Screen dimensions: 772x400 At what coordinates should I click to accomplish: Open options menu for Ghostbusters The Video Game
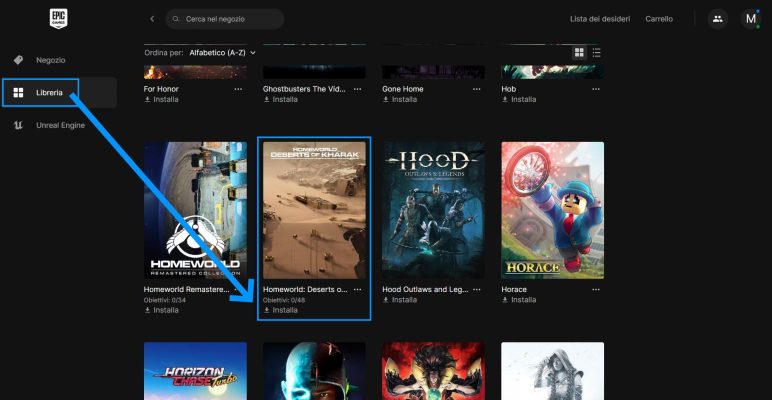[x=357, y=88]
